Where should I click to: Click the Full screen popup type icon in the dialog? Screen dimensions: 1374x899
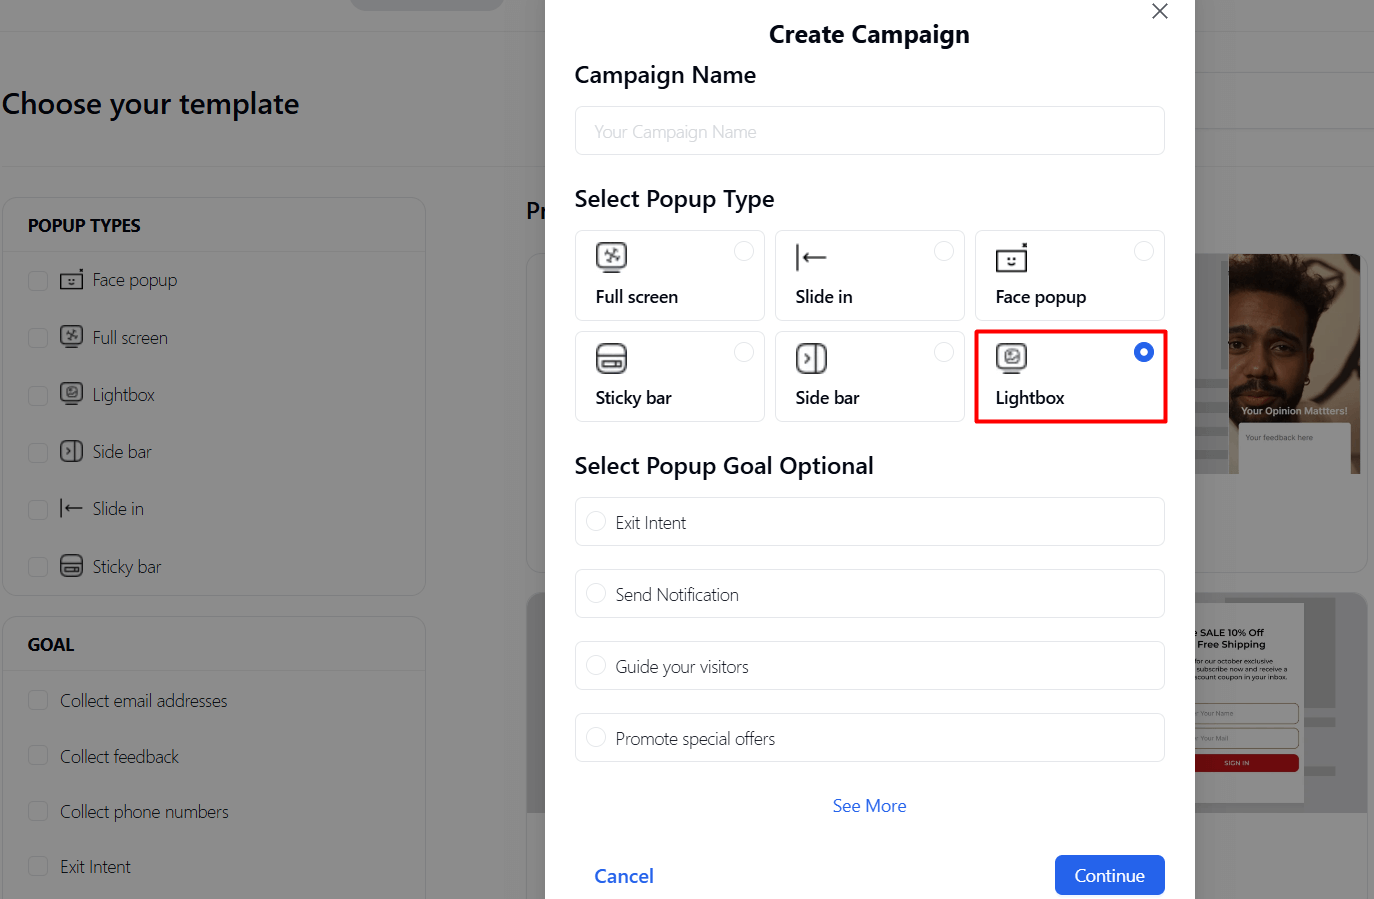(x=611, y=257)
